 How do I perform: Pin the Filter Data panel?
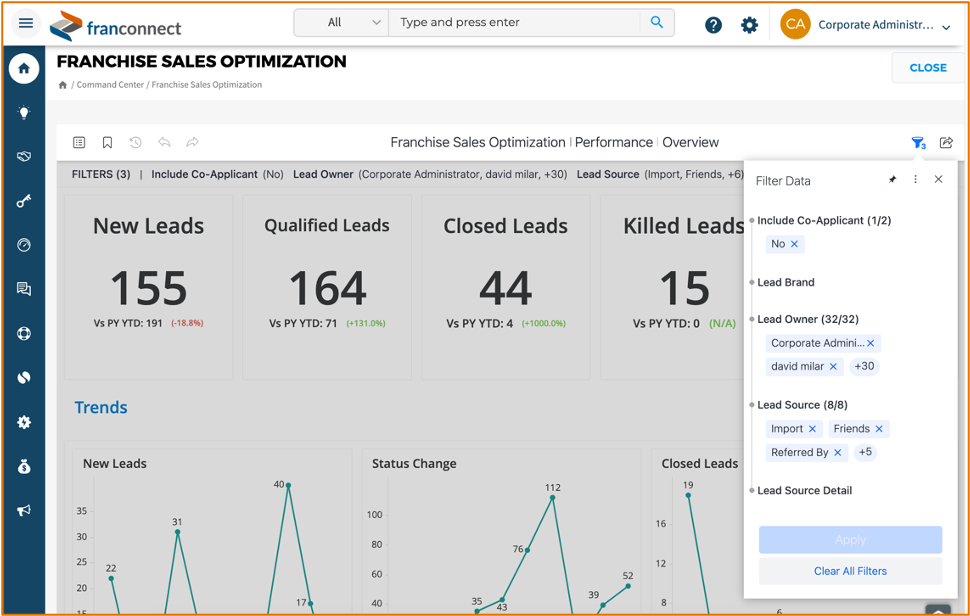coord(892,179)
